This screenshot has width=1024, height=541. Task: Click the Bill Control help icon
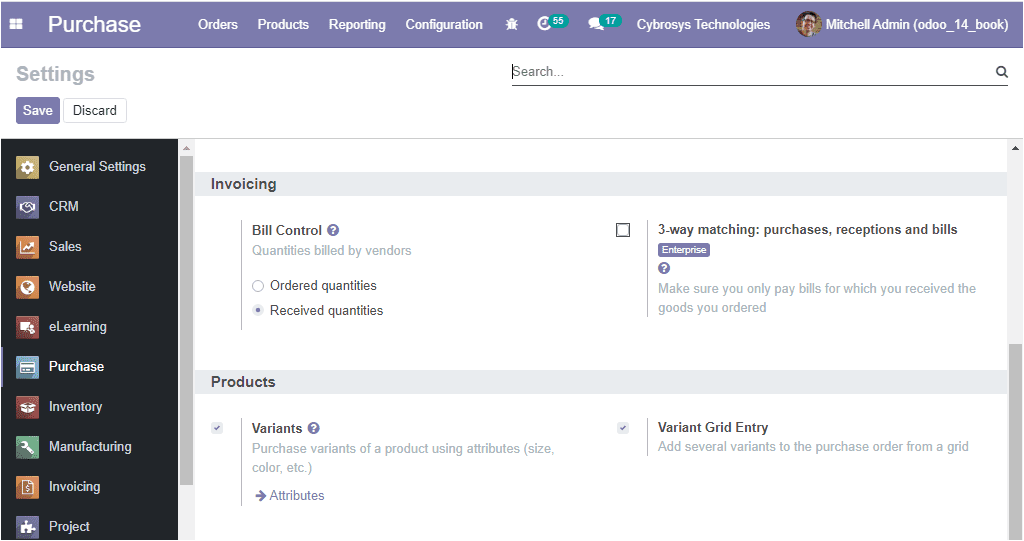(333, 230)
